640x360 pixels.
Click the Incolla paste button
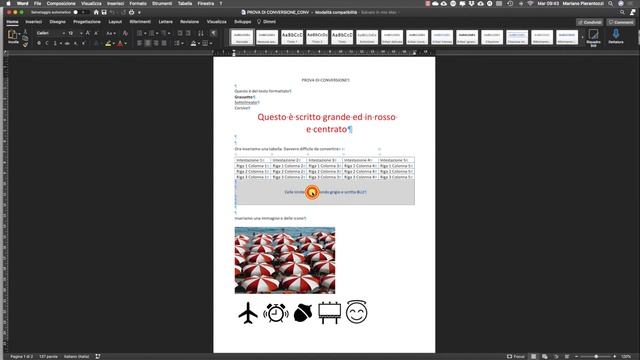[13, 36]
